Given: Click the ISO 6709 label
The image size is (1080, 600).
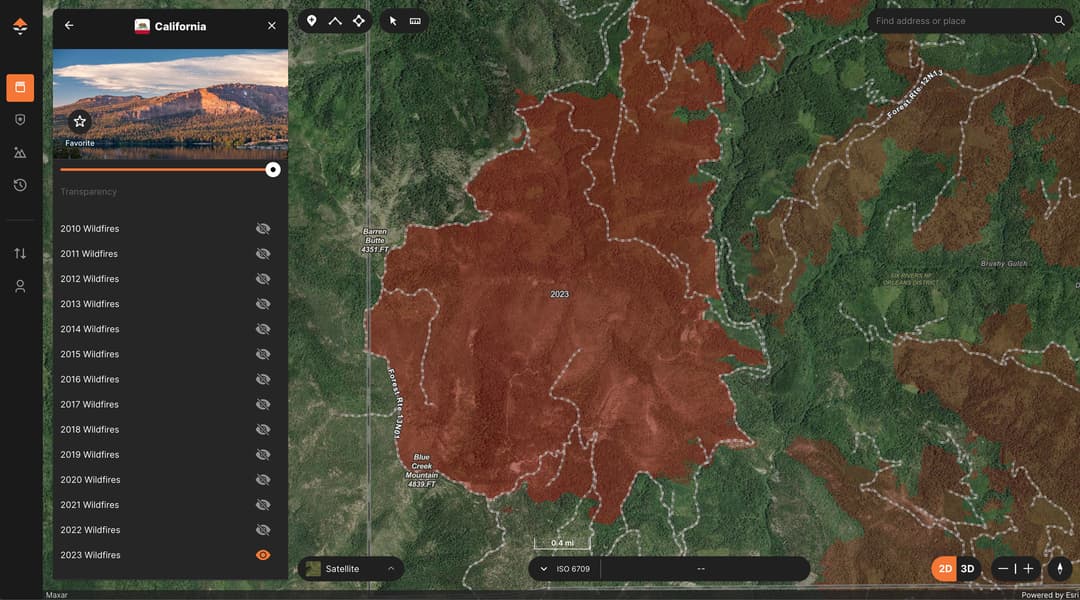Looking at the screenshot, I should click(x=573, y=569).
